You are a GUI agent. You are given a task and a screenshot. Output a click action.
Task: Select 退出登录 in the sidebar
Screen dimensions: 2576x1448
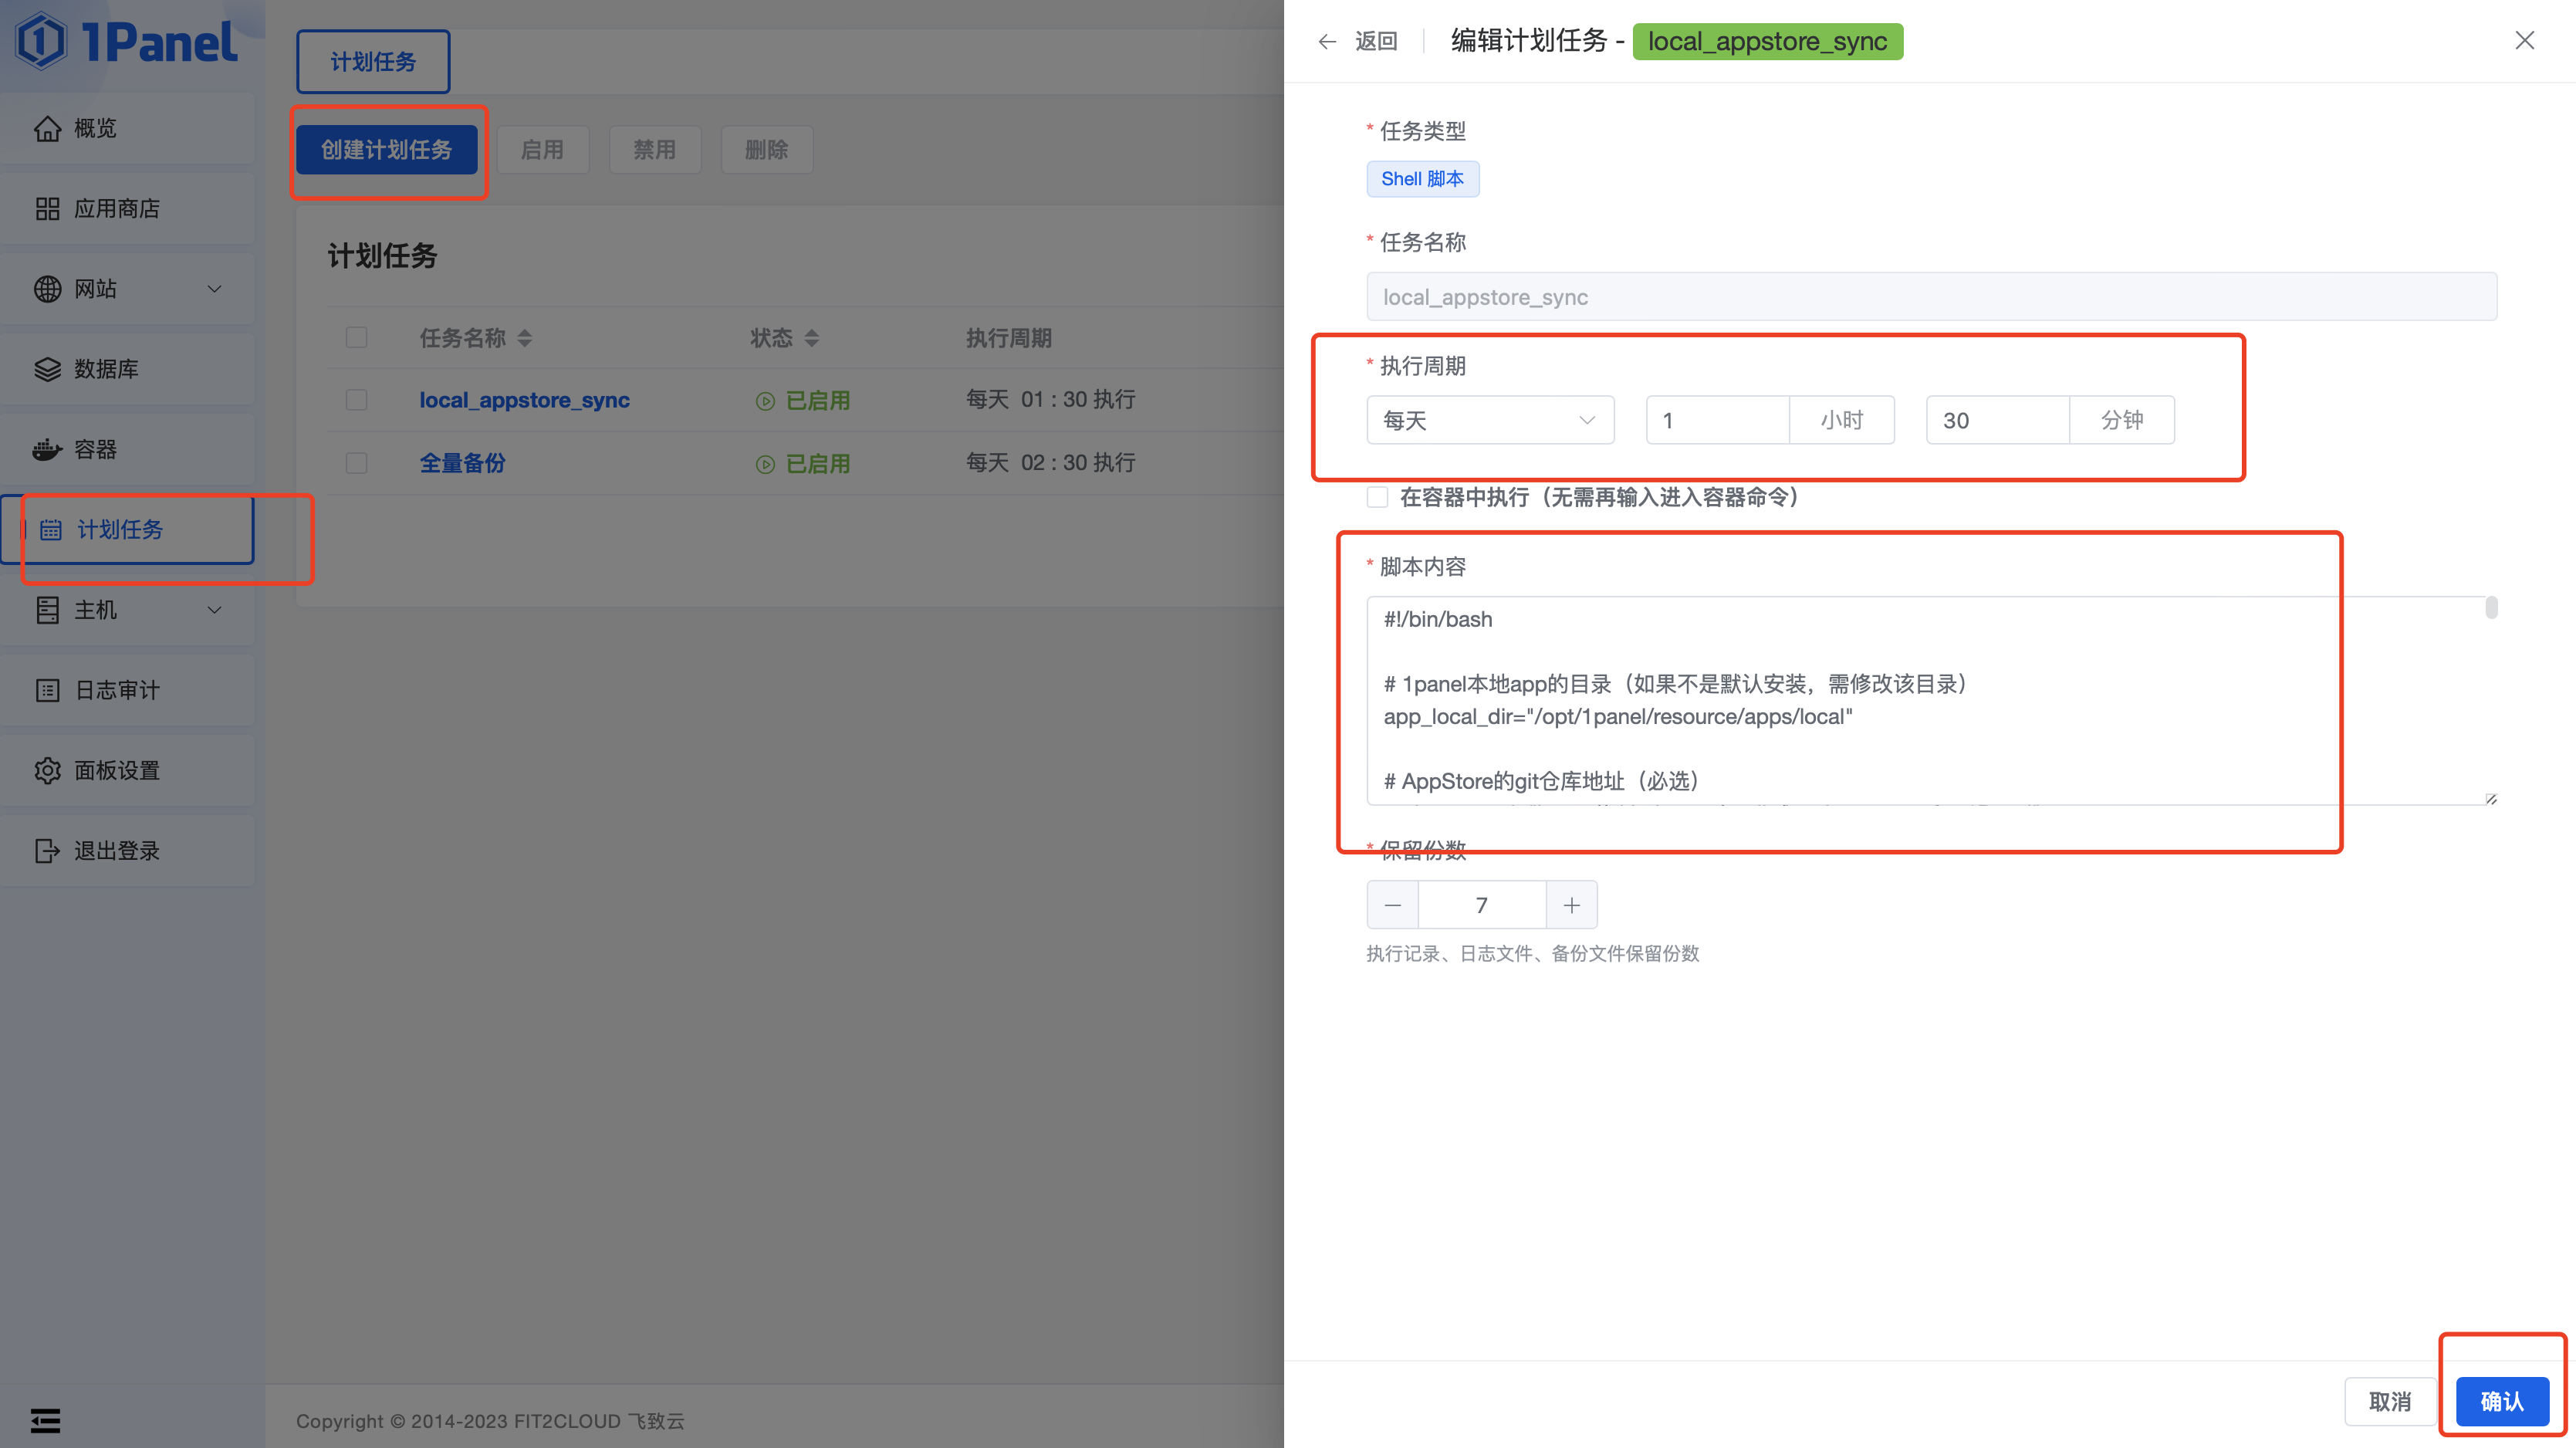coord(116,851)
